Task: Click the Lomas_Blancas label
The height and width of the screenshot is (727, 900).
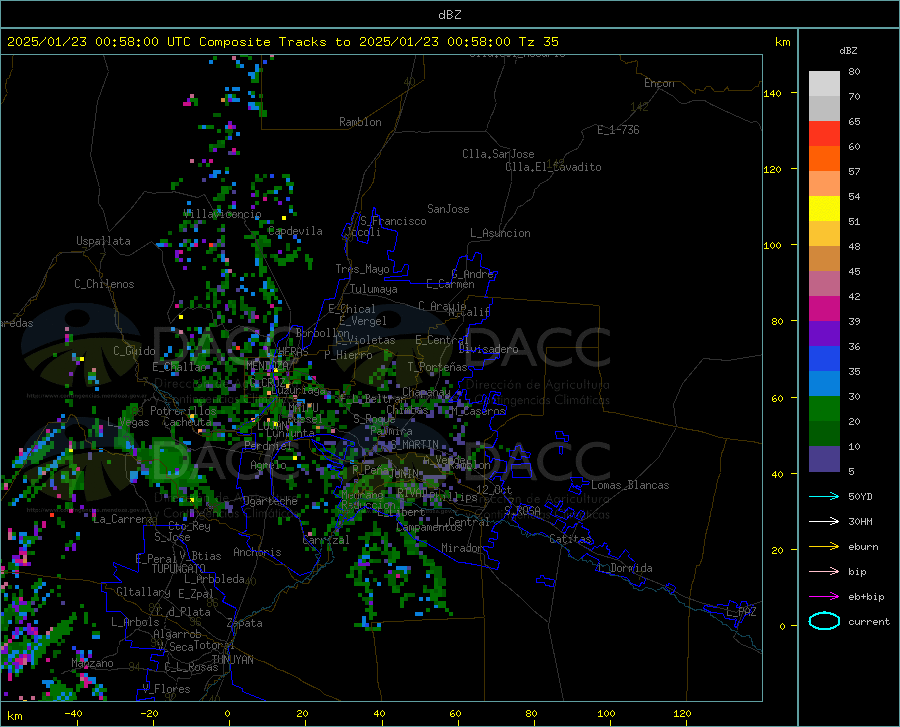Action: click(630, 485)
